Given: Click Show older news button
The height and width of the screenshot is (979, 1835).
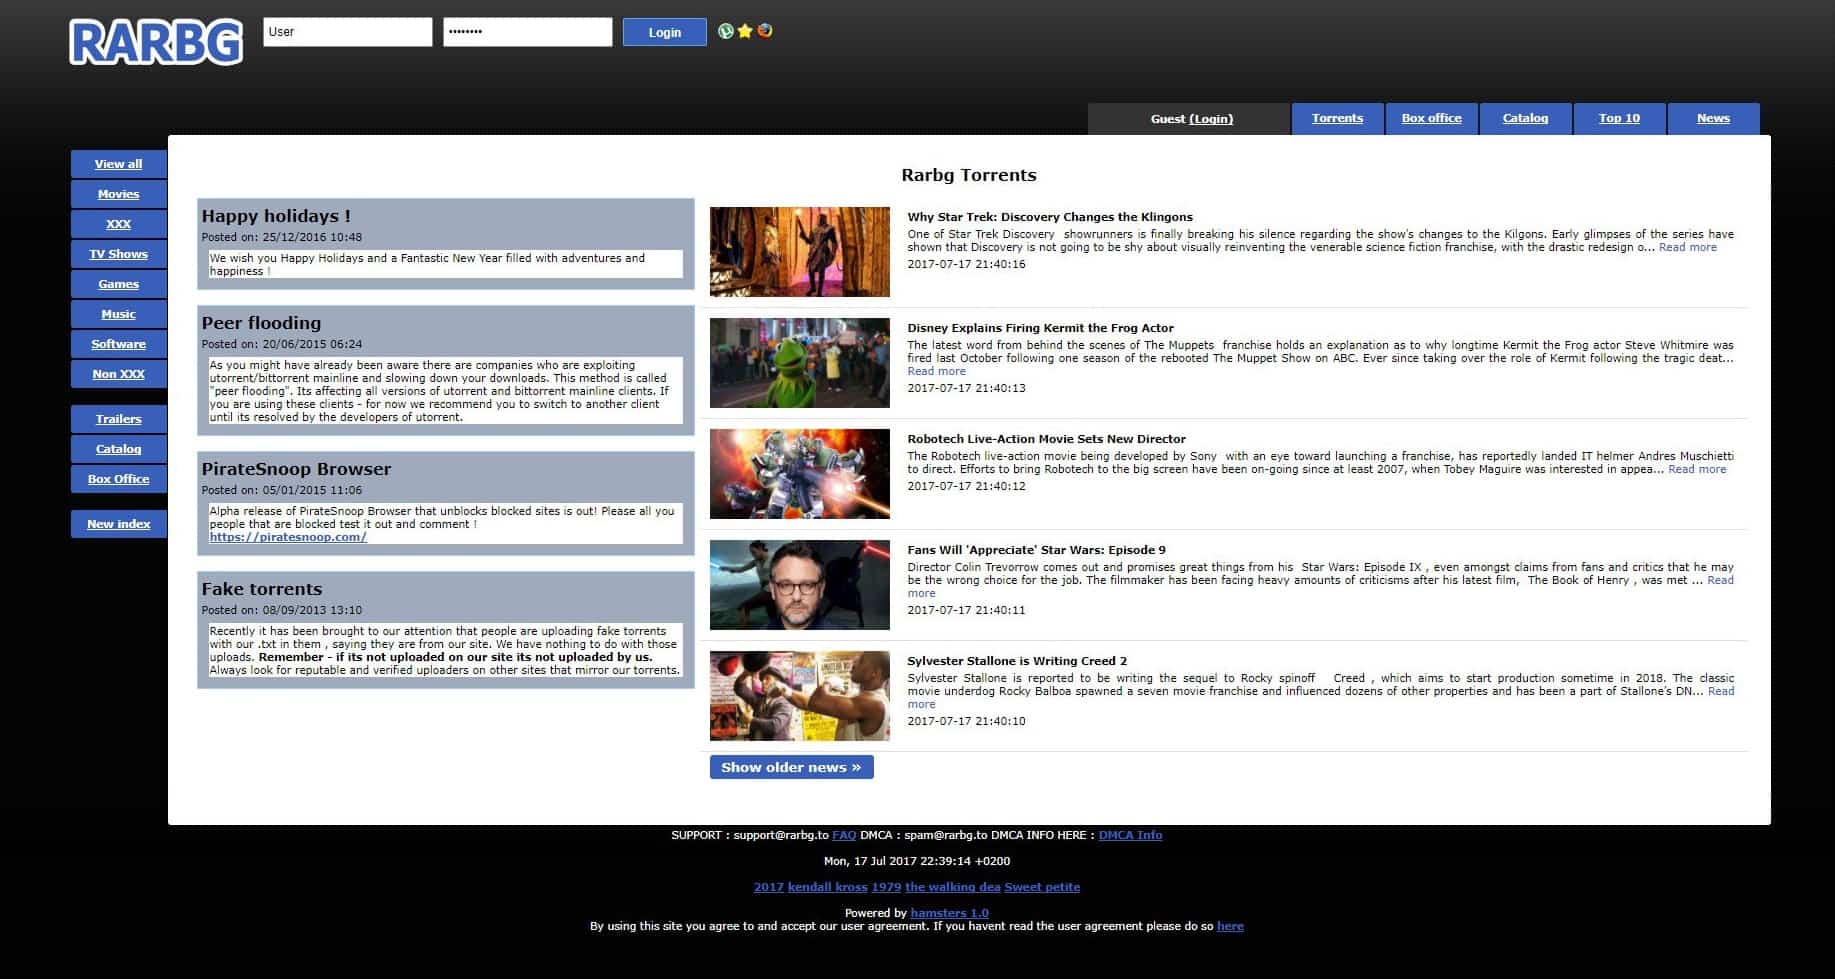Looking at the screenshot, I should (792, 767).
